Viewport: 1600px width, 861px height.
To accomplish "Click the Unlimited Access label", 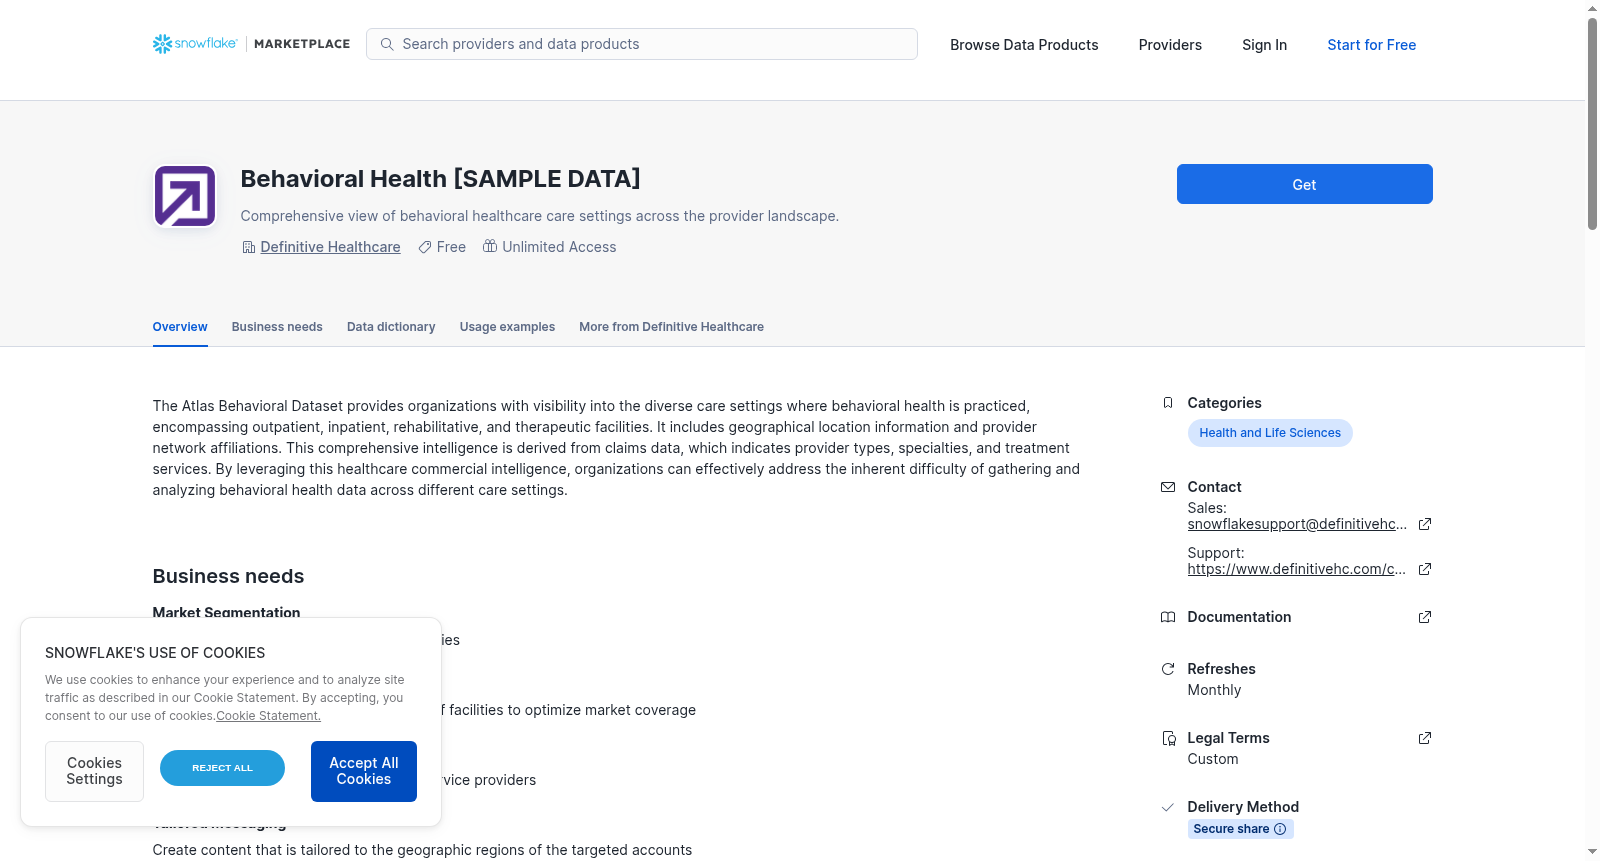I will (559, 247).
